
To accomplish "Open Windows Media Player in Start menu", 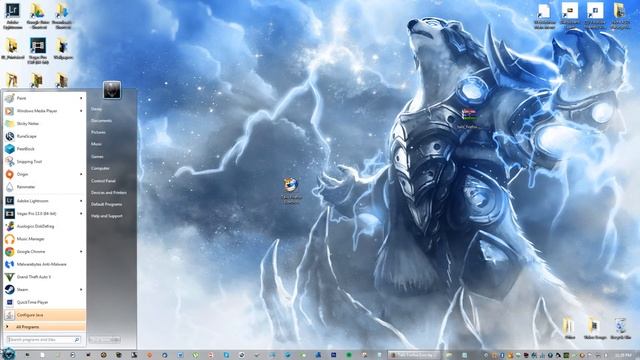I will [x=44, y=111].
